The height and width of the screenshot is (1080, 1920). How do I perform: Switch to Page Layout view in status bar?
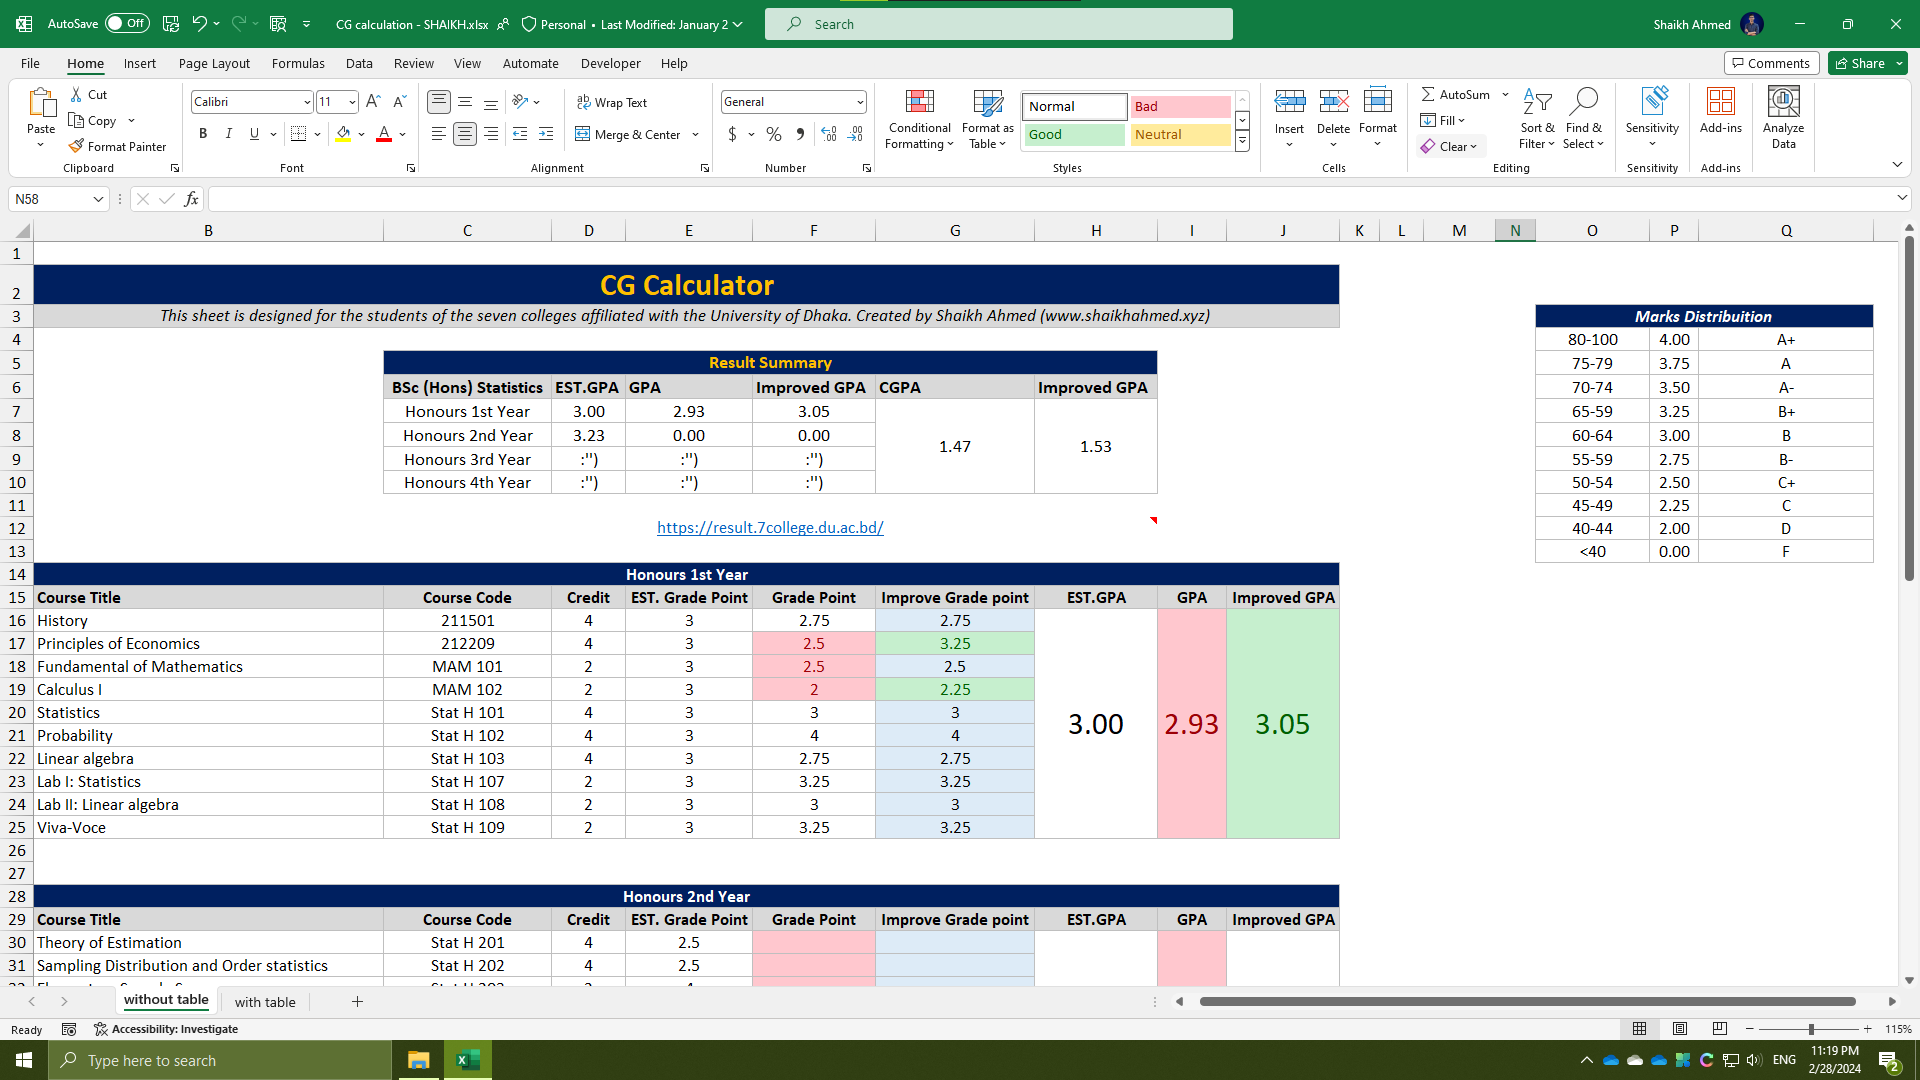click(1680, 1029)
